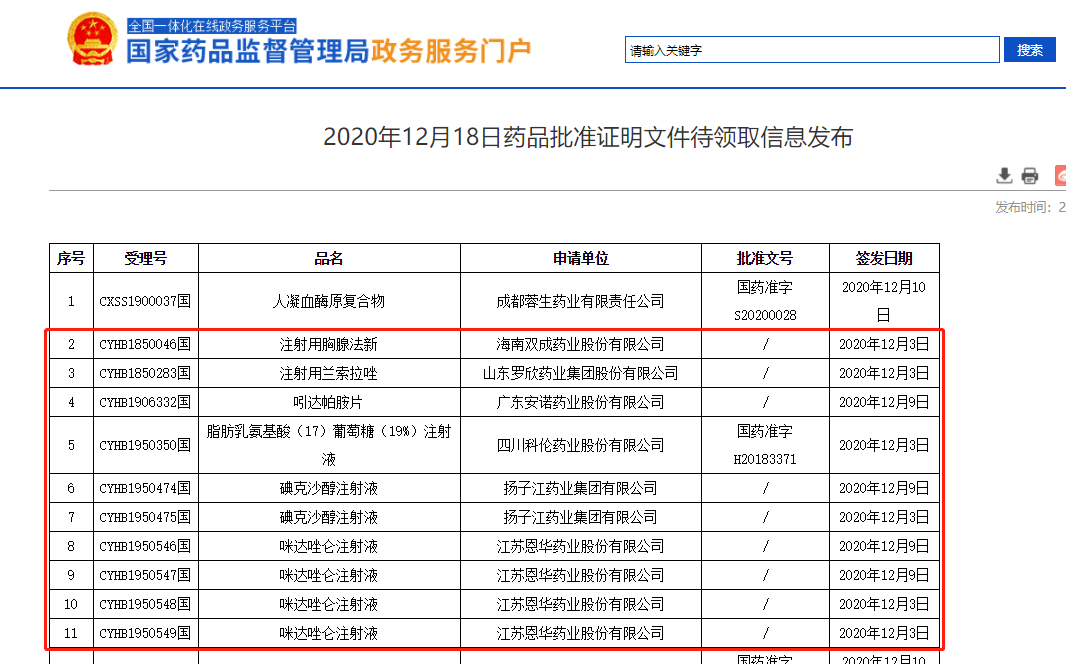Select cell 人凝血酶原复合物

pos(329,301)
